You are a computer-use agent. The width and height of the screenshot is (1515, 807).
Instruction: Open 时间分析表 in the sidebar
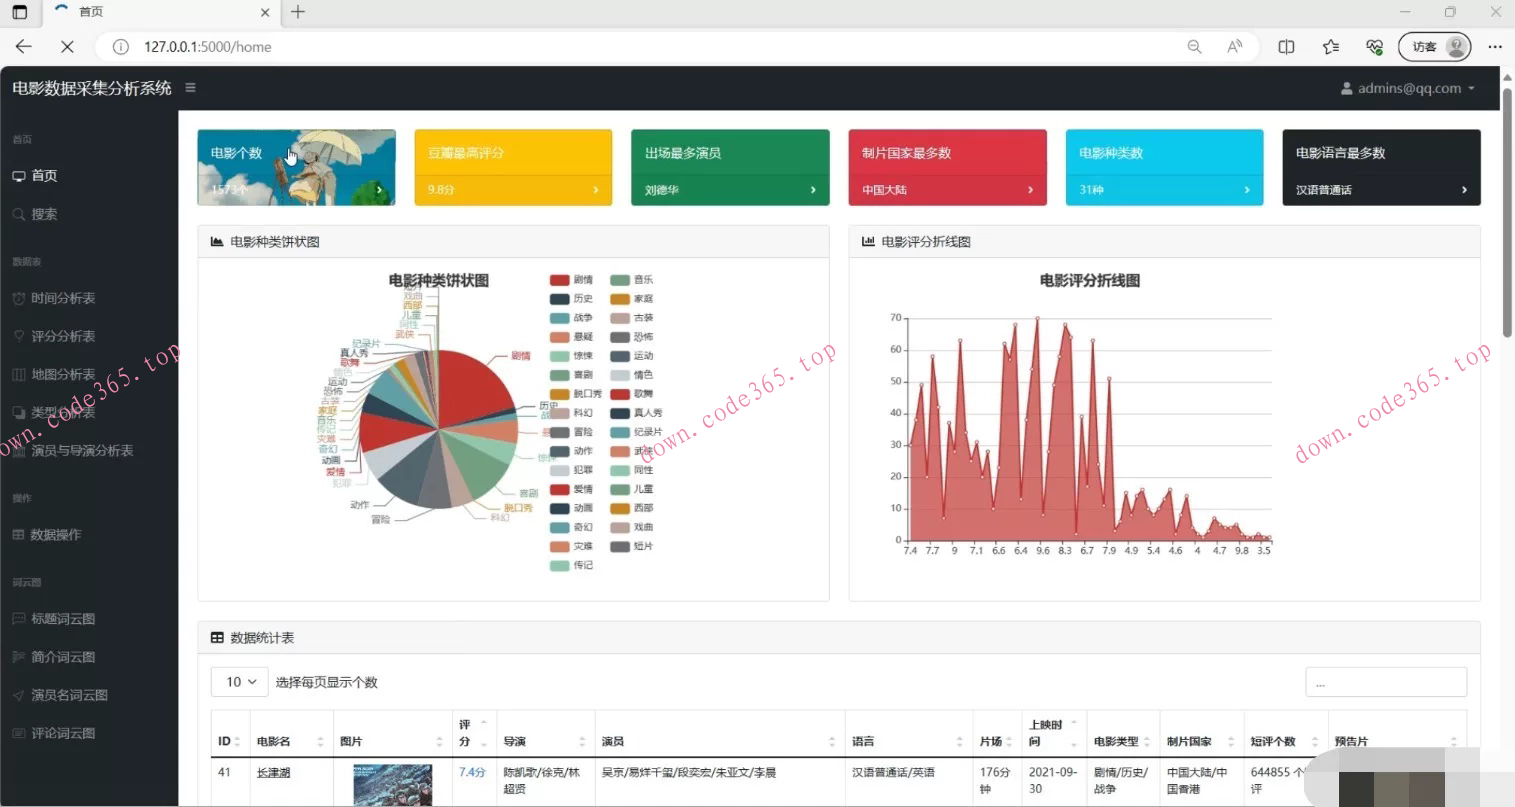[63, 298]
